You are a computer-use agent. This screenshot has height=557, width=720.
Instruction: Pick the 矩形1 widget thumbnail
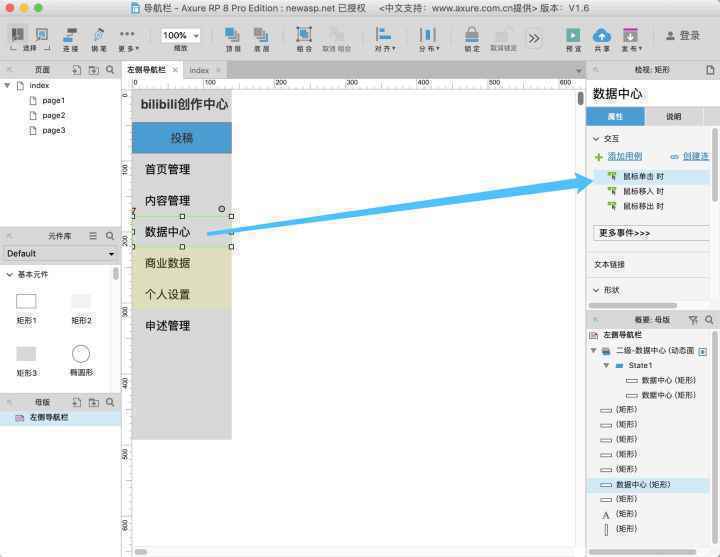pyautogui.click(x=26, y=301)
